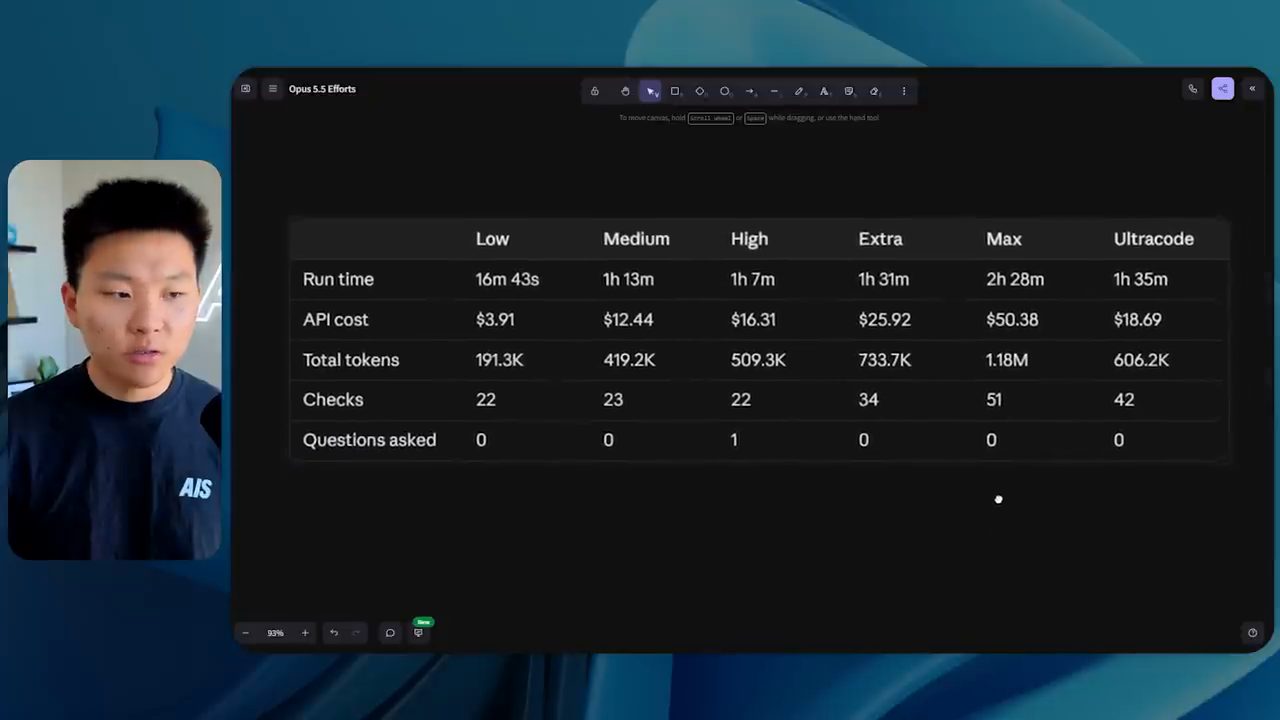
Task: Click the 191.3K total tokens cell
Action: click(x=499, y=360)
